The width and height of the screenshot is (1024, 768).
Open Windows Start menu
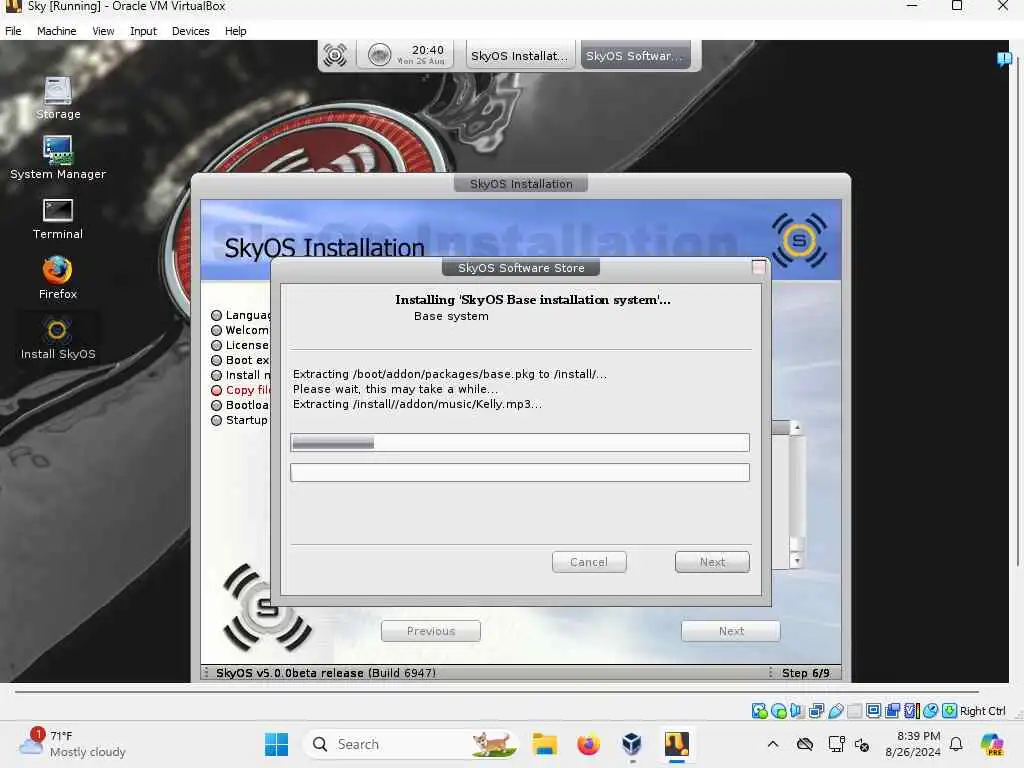pos(276,744)
